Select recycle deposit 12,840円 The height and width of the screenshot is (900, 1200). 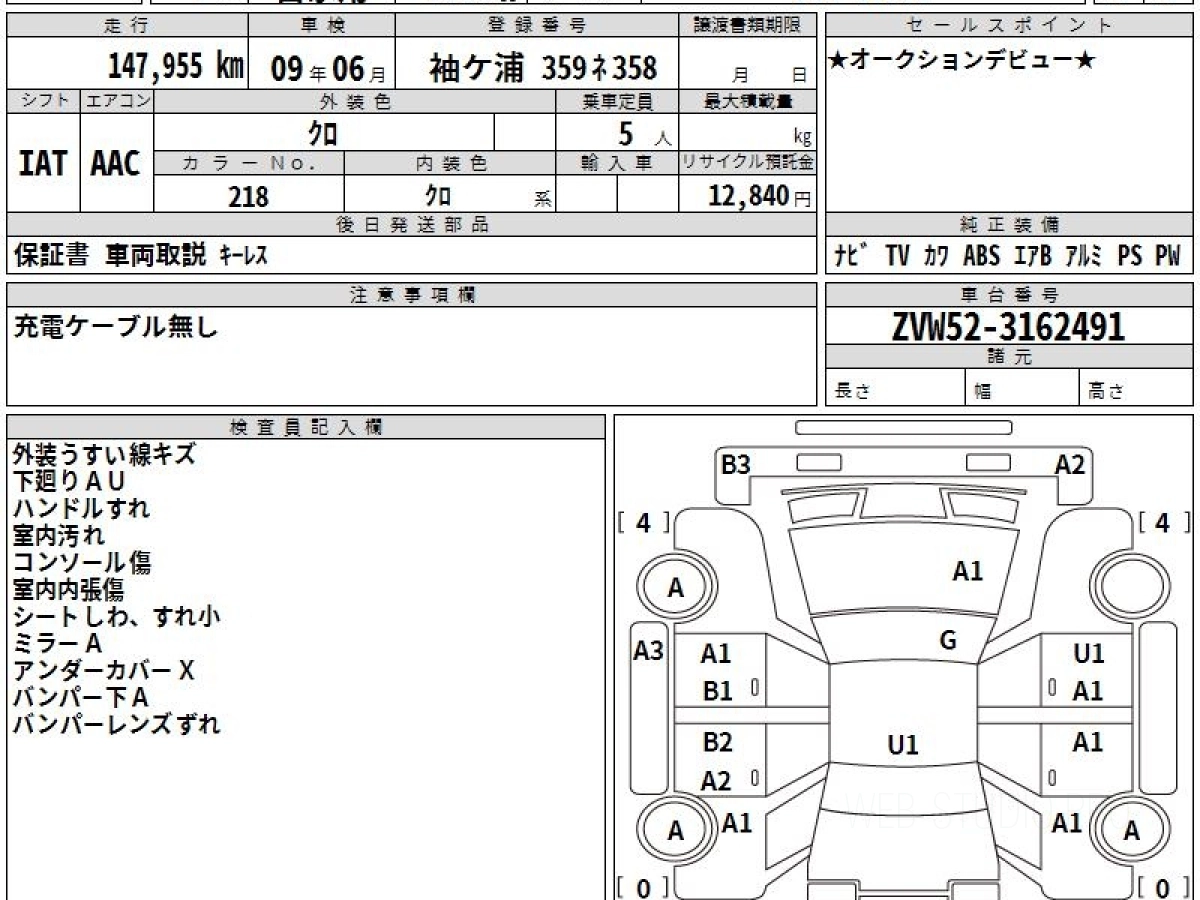[x=760, y=197]
